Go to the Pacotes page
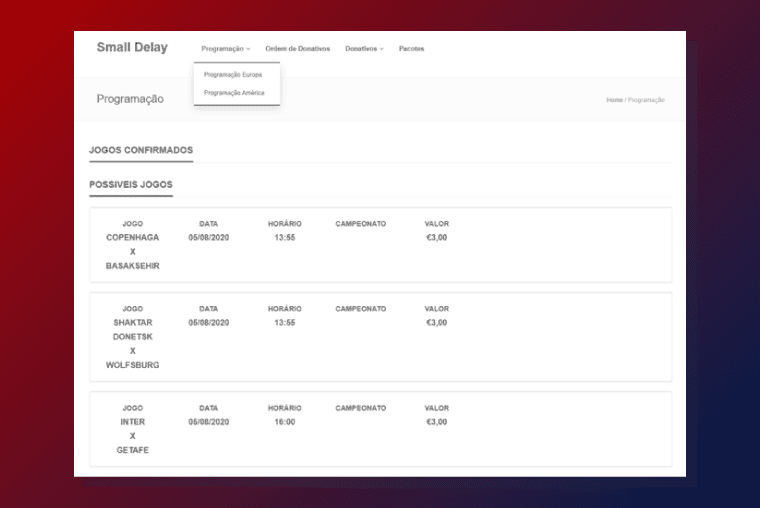The image size is (760, 508). coord(412,48)
